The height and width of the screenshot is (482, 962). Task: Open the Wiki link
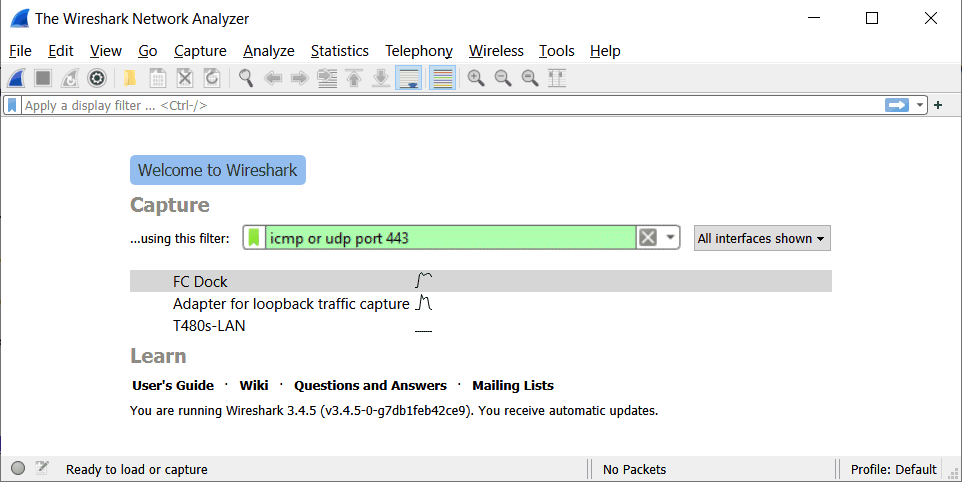(254, 386)
